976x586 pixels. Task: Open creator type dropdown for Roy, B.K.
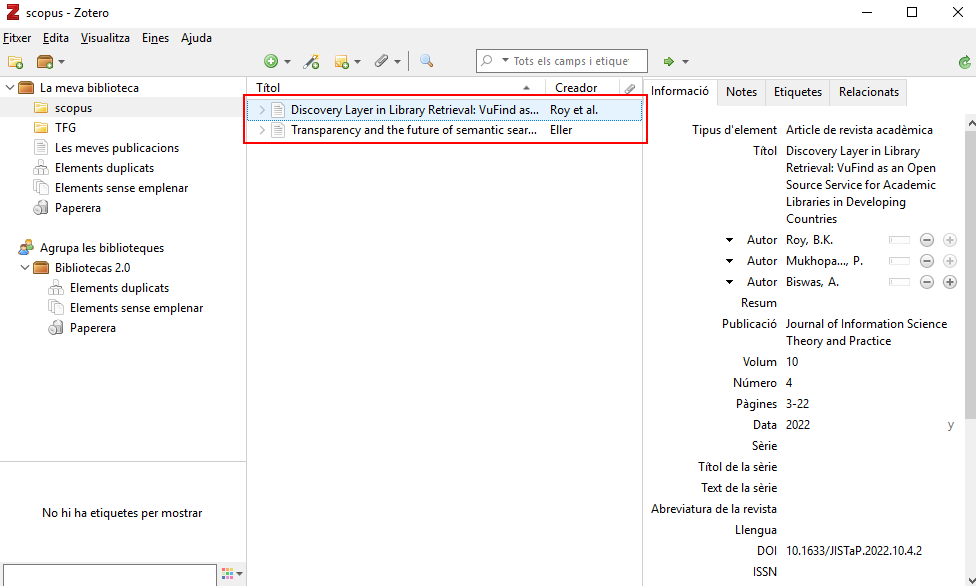tap(729, 240)
